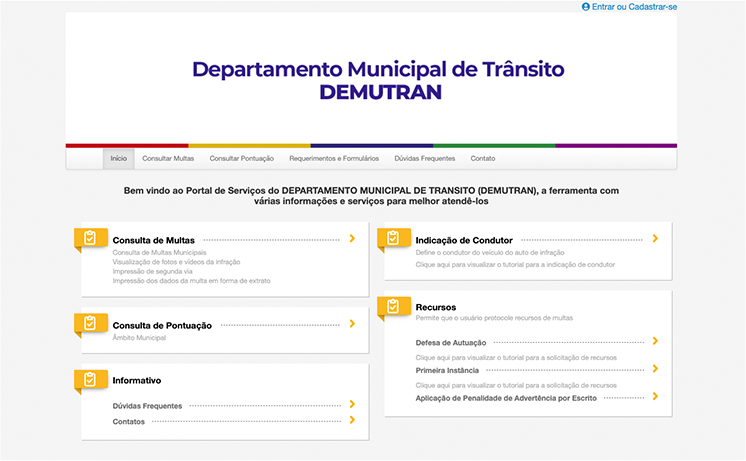Open the Consulta de Pontuação heading
The image size is (746, 461).
pyautogui.click(x=162, y=325)
